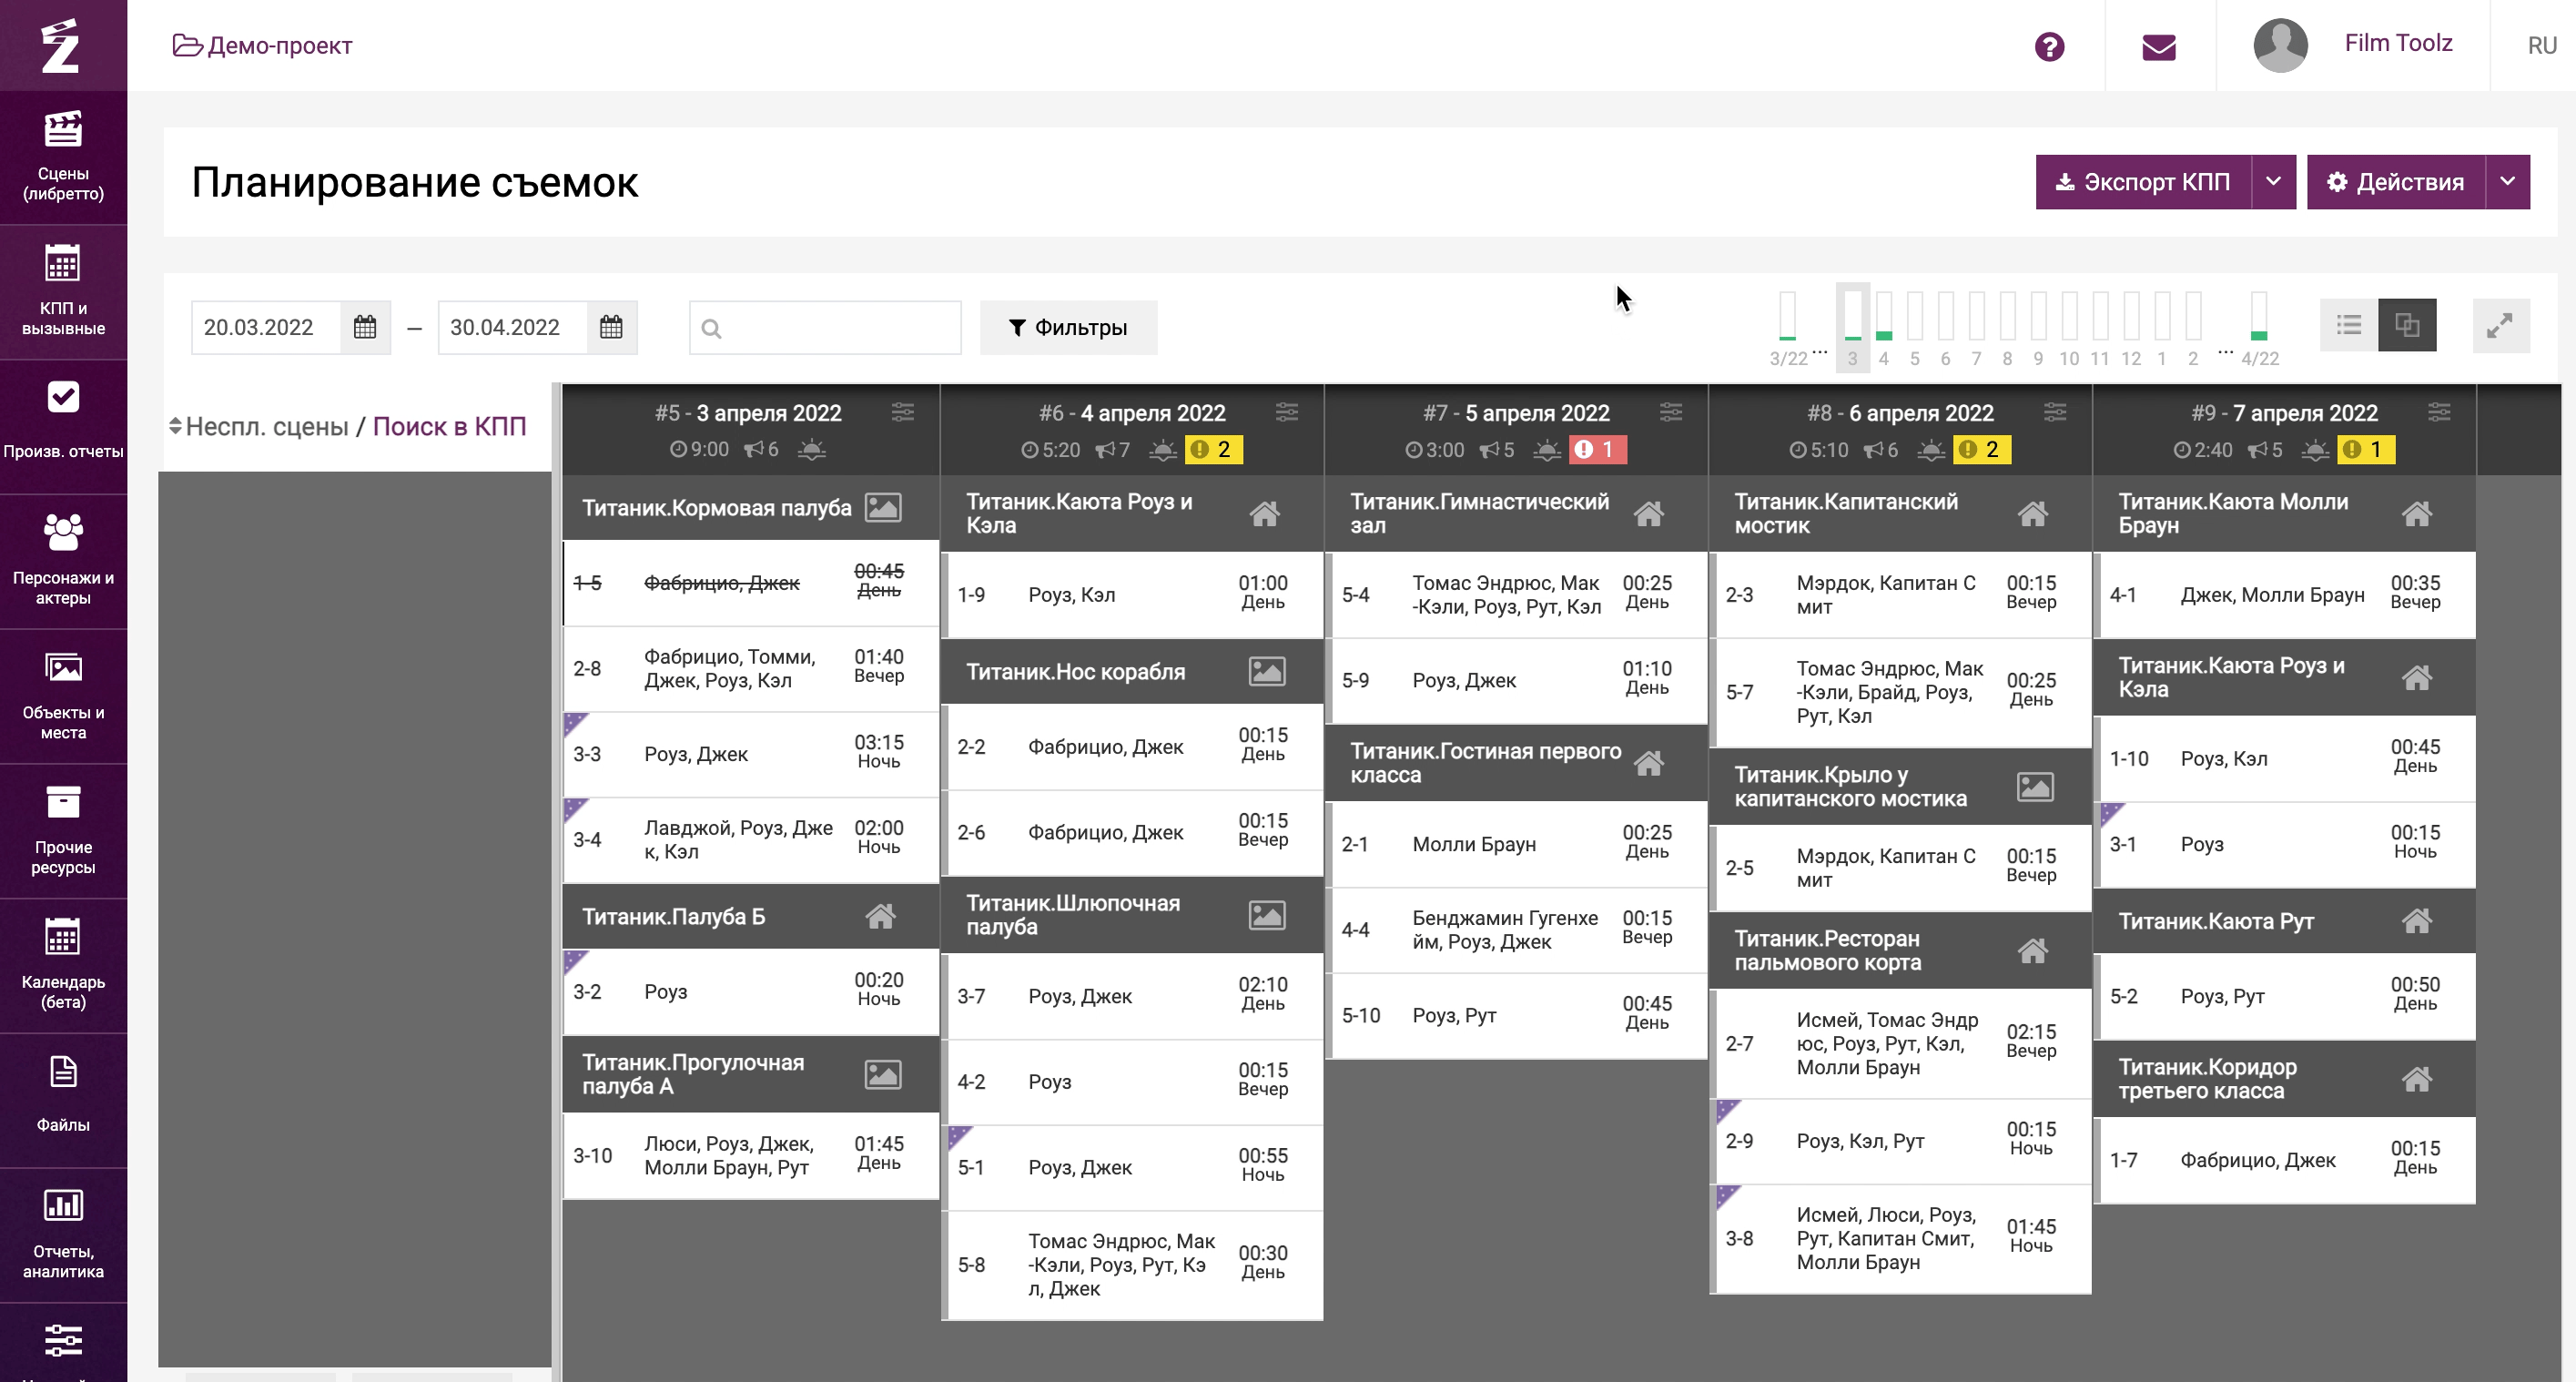Open Действия dropdown arrow
Screen dimensions: 2576x1382
(x=2507, y=182)
